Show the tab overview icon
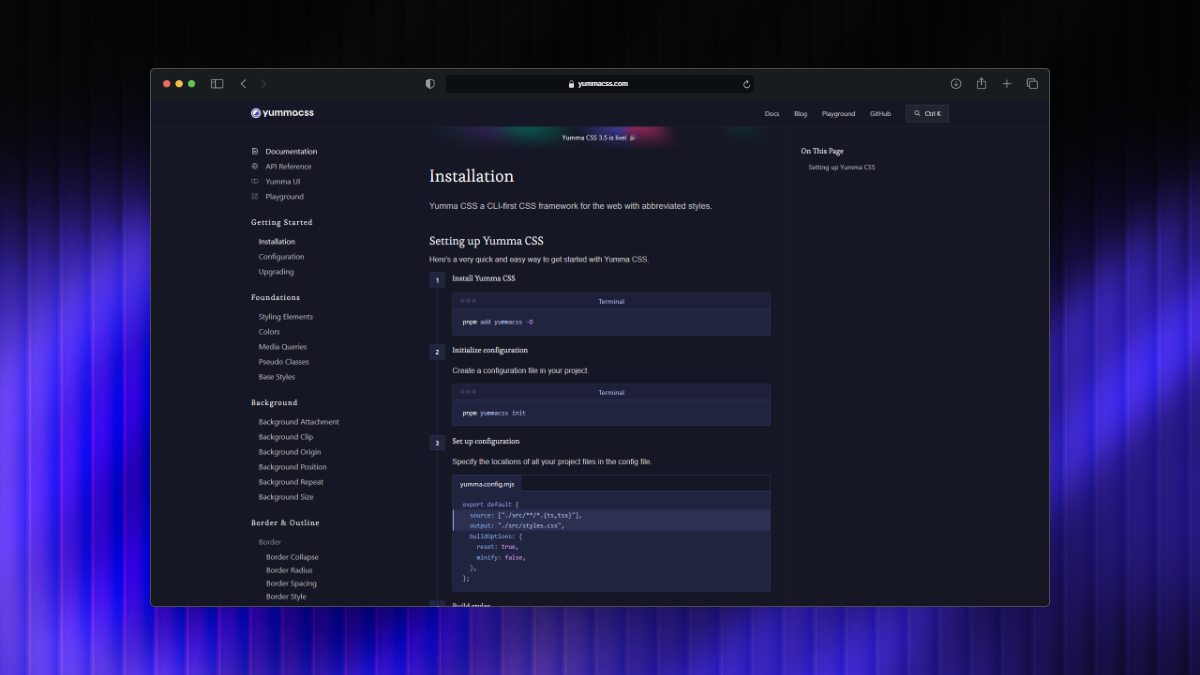The image size is (1200, 675). (1032, 84)
